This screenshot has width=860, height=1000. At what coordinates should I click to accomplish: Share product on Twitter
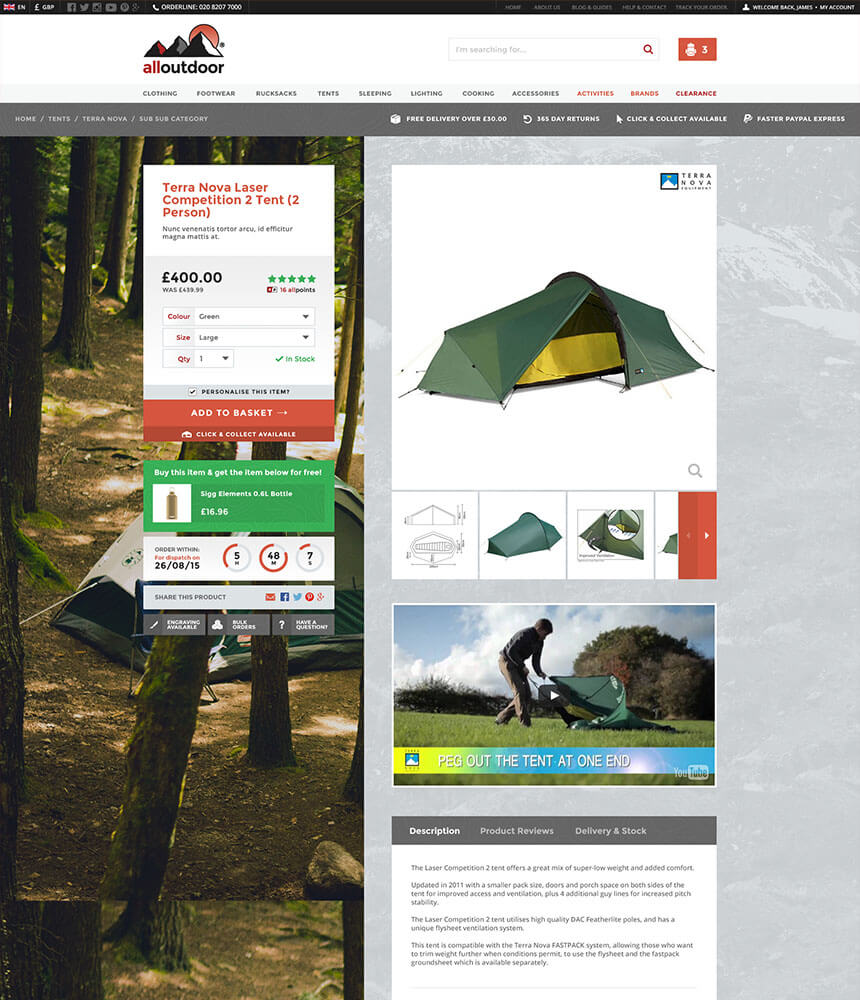297,597
